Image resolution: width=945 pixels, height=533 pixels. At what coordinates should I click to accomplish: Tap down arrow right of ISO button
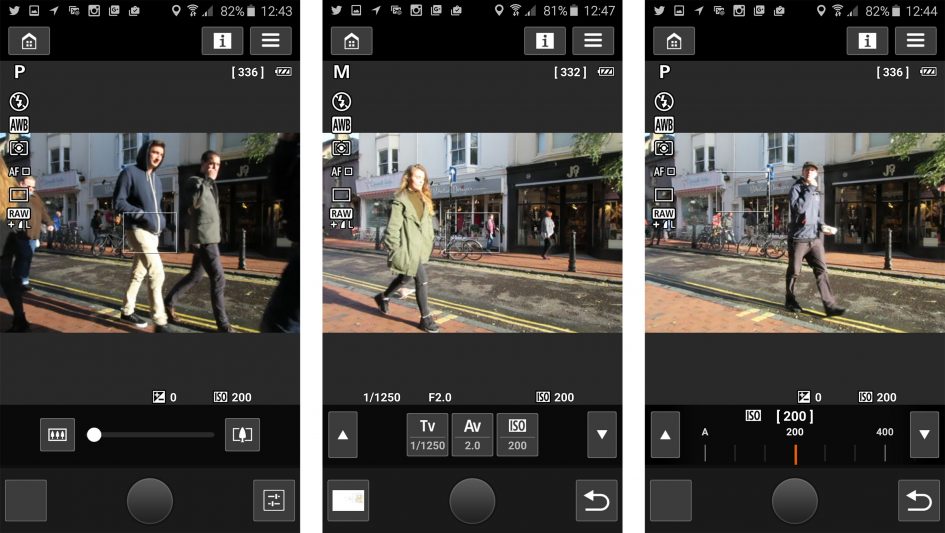point(602,435)
